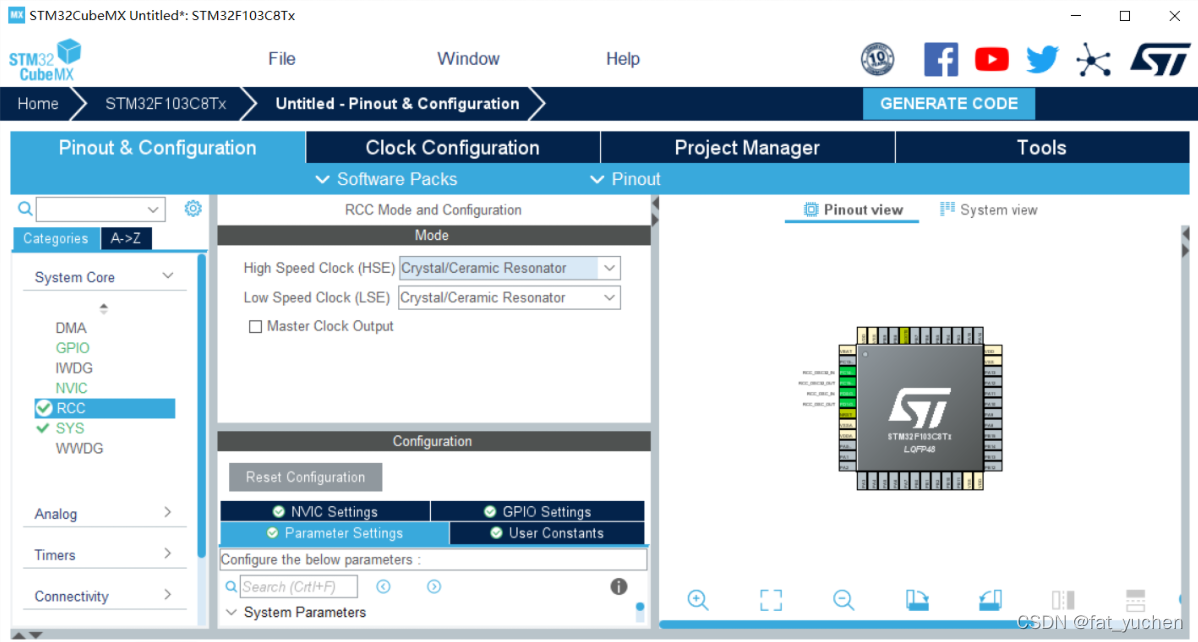Screen dimensions: 1198x642
Task: Click the Reset Configuration button
Action: tap(306, 477)
